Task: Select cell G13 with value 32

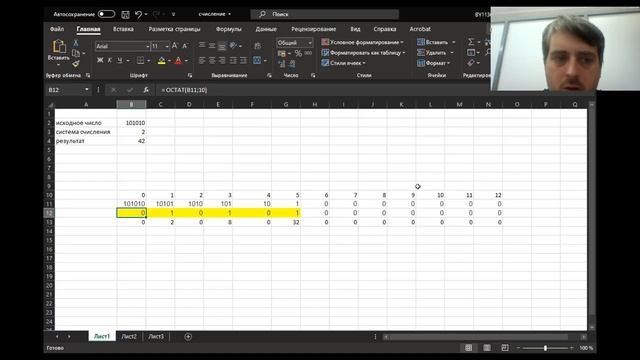Action: click(286, 222)
